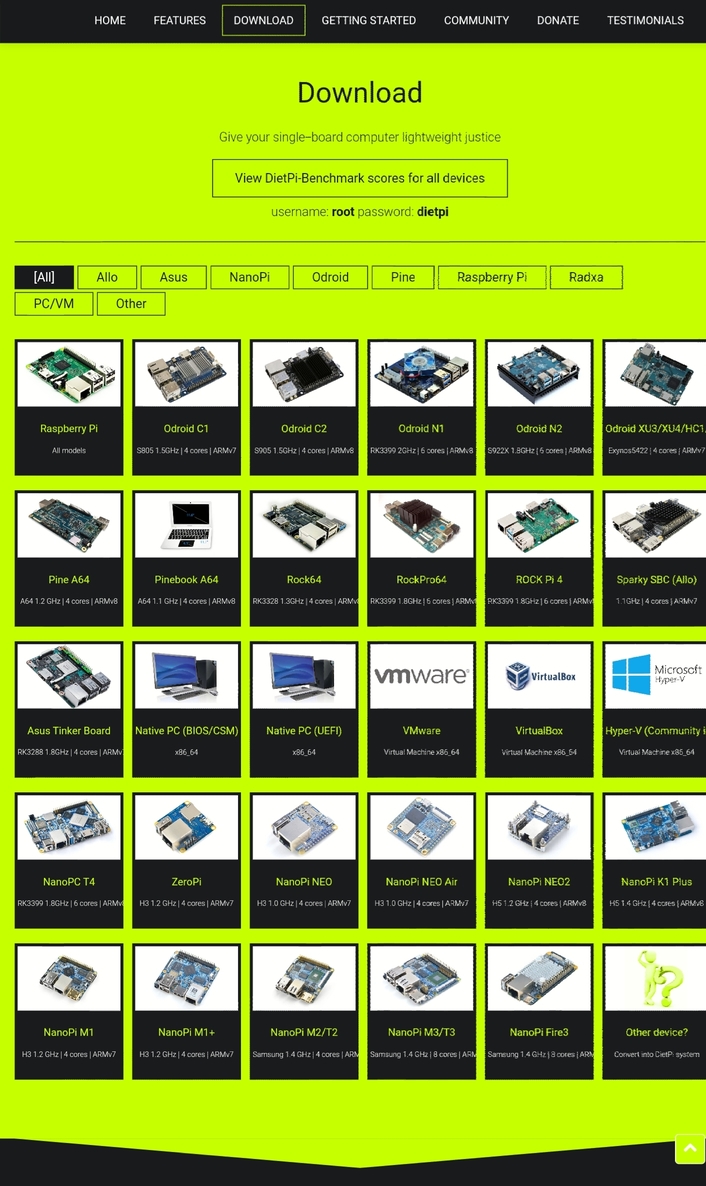Visit the COMMUNITY nav link
Image resolution: width=706 pixels, height=1186 pixels.
tap(476, 20)
